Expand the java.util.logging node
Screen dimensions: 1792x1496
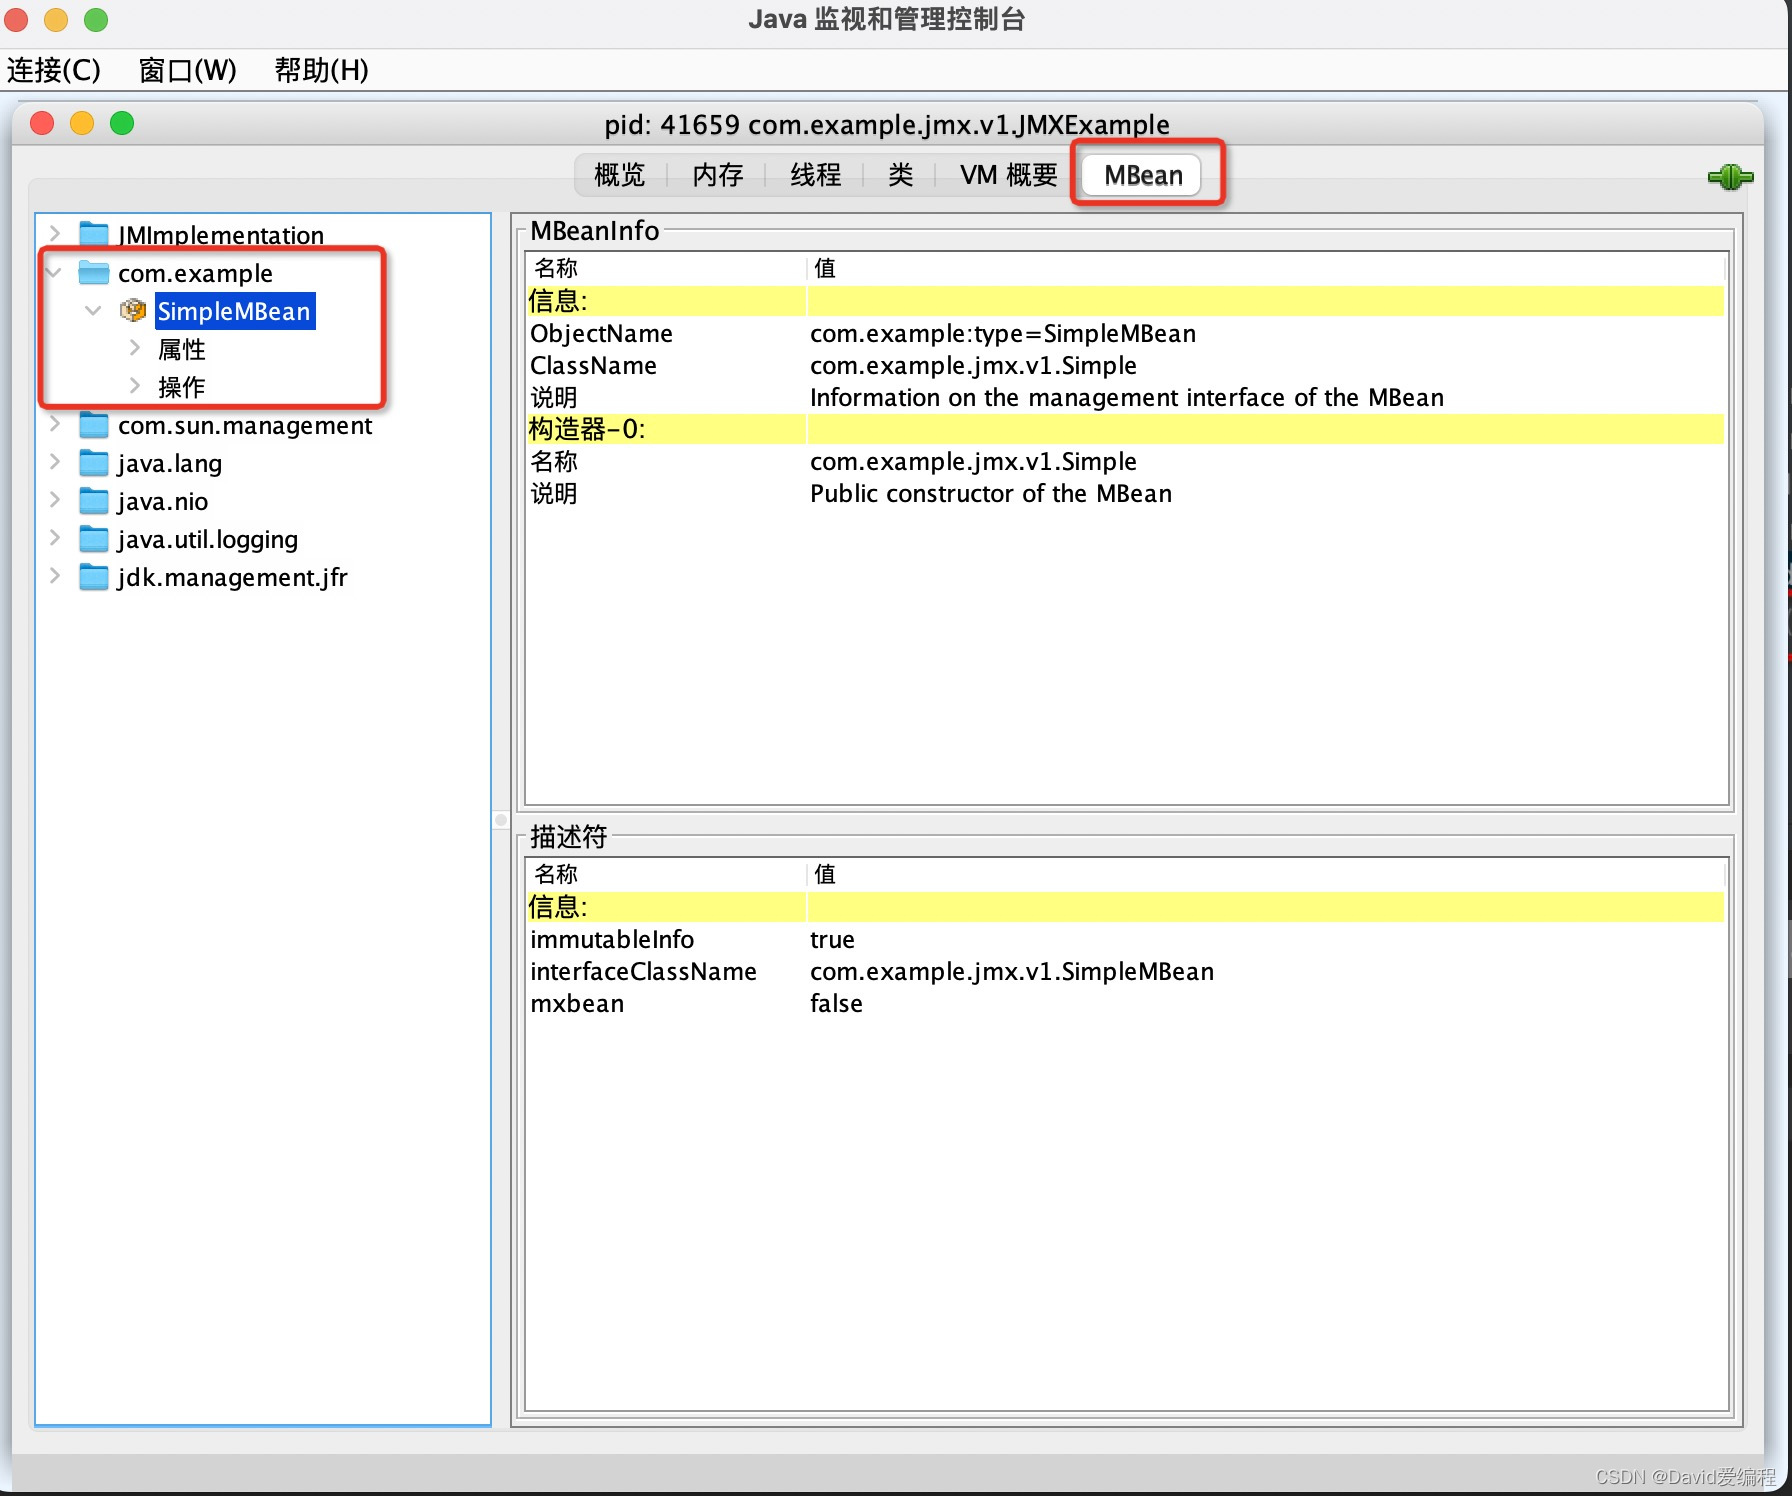click(x=55, y=539)
